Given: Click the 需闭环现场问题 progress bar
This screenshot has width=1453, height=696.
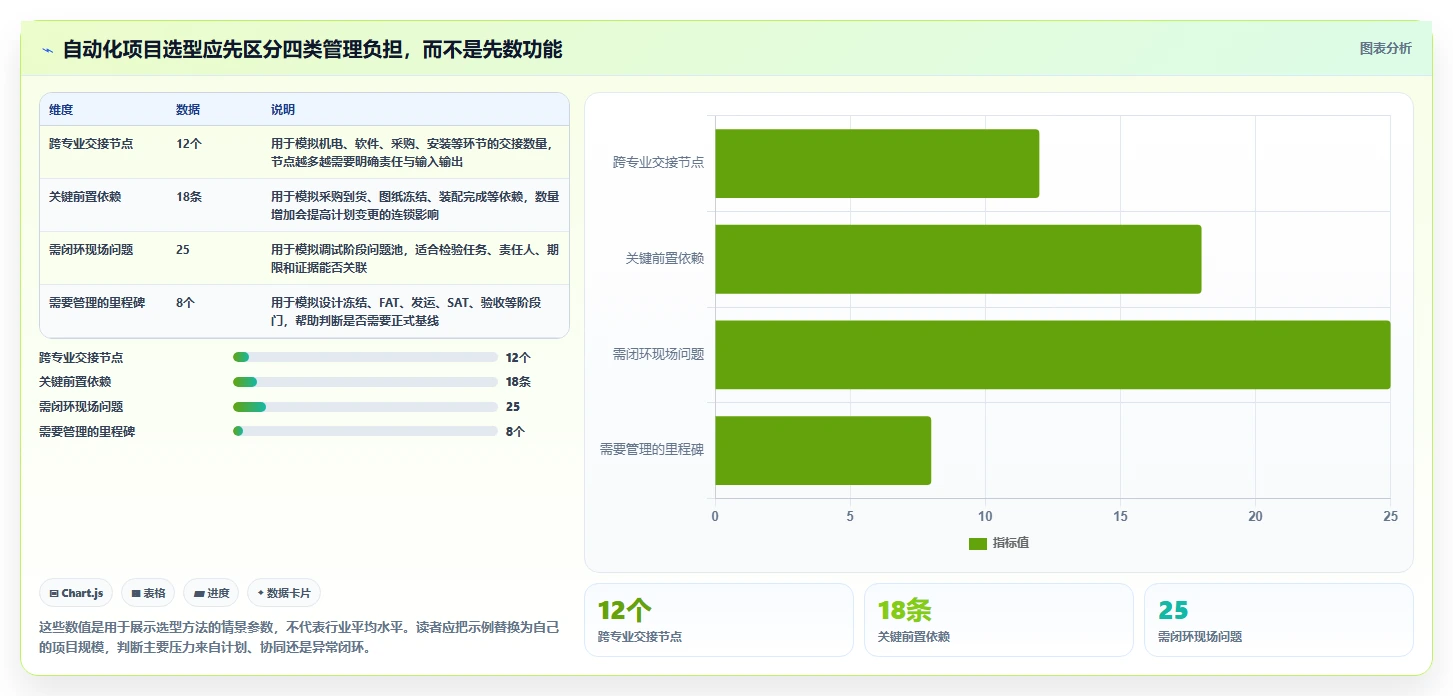Looking at the screenshot, I should click(x=365, y=407).
